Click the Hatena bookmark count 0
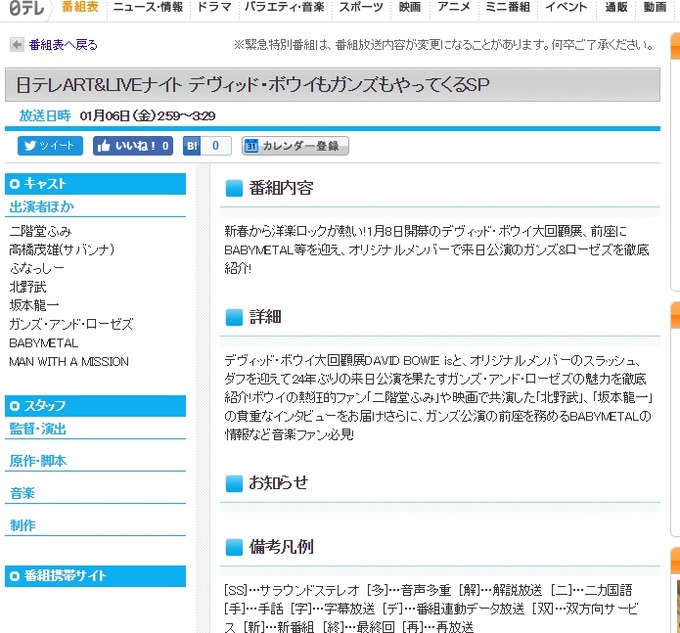Screen dimensions: 680x633 point(216,146)
